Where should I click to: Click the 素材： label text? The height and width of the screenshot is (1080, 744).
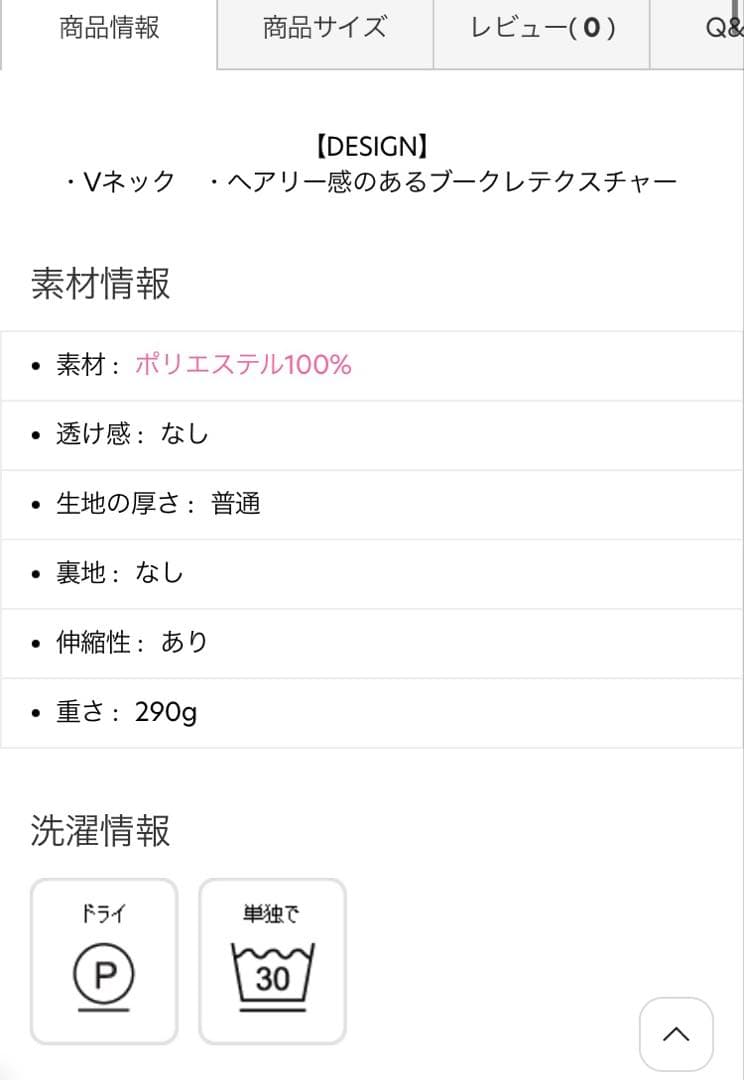pos(88,365)
